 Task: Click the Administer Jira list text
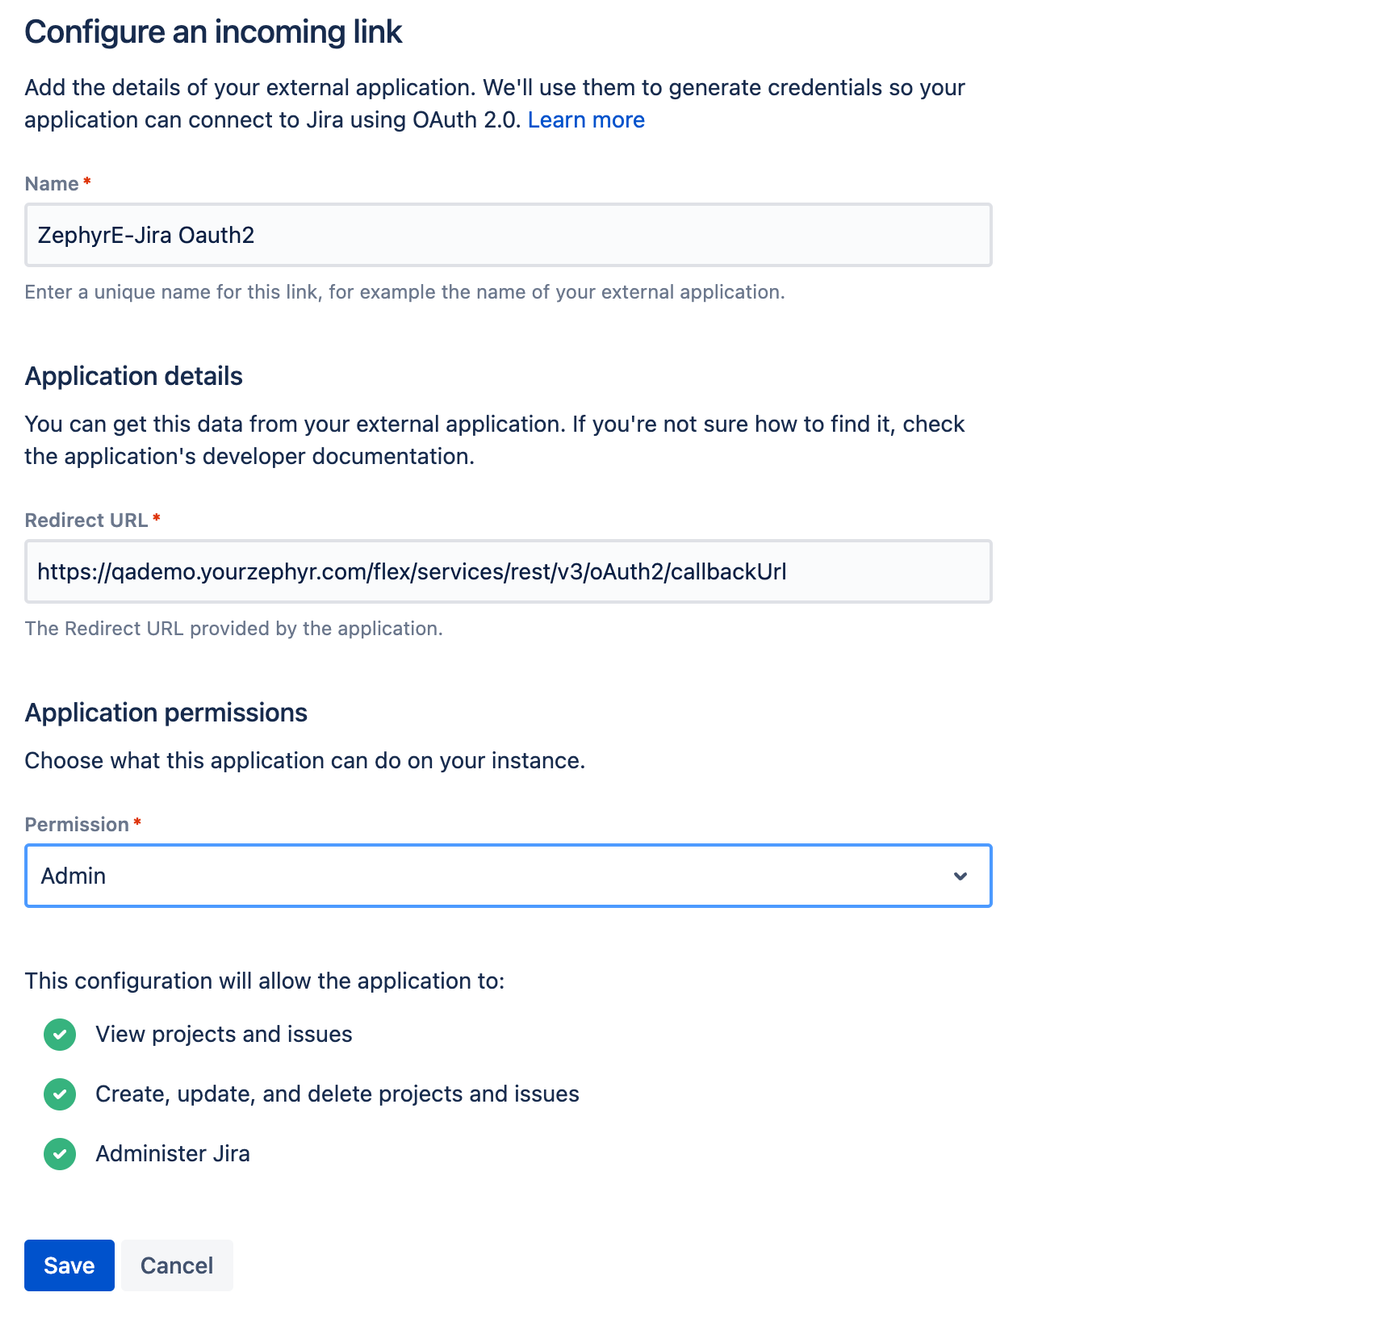click(173, 1154)
